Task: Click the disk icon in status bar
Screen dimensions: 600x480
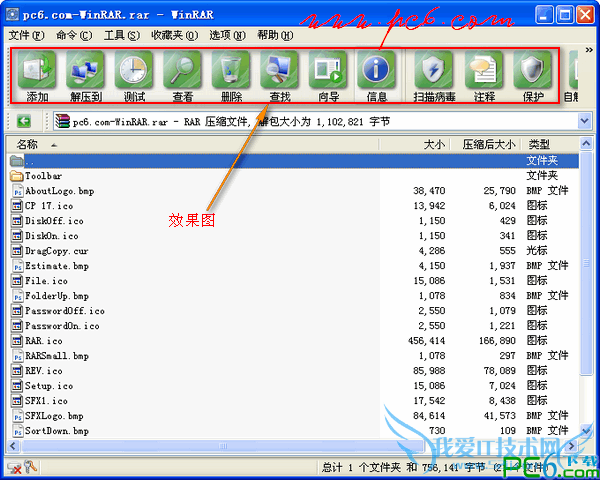Action: (15, 468)
